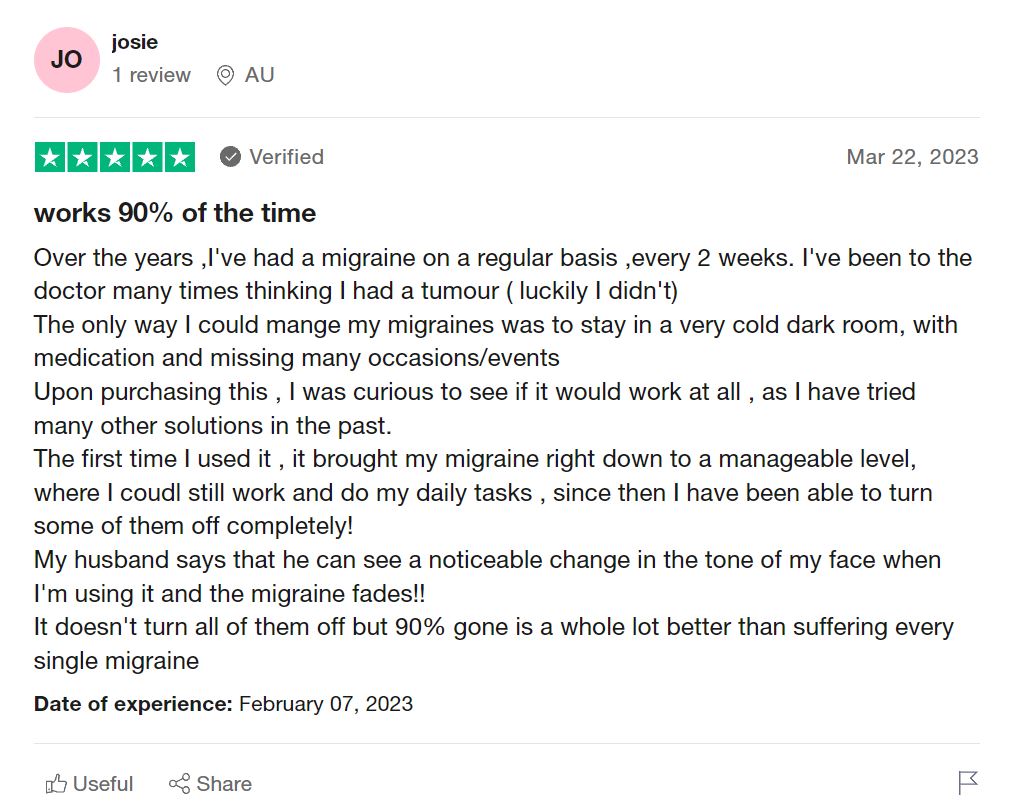Click the third green rating star
Viewport: 1012px width, 809px height.
115,157
